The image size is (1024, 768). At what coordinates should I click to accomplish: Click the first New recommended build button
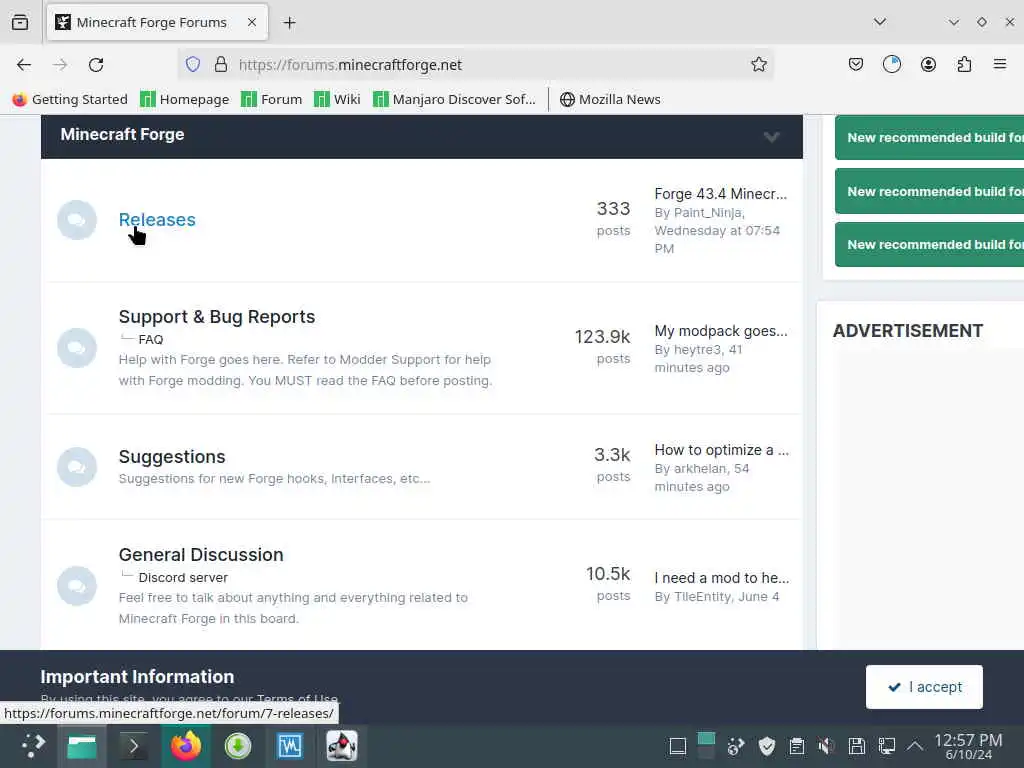929,137
